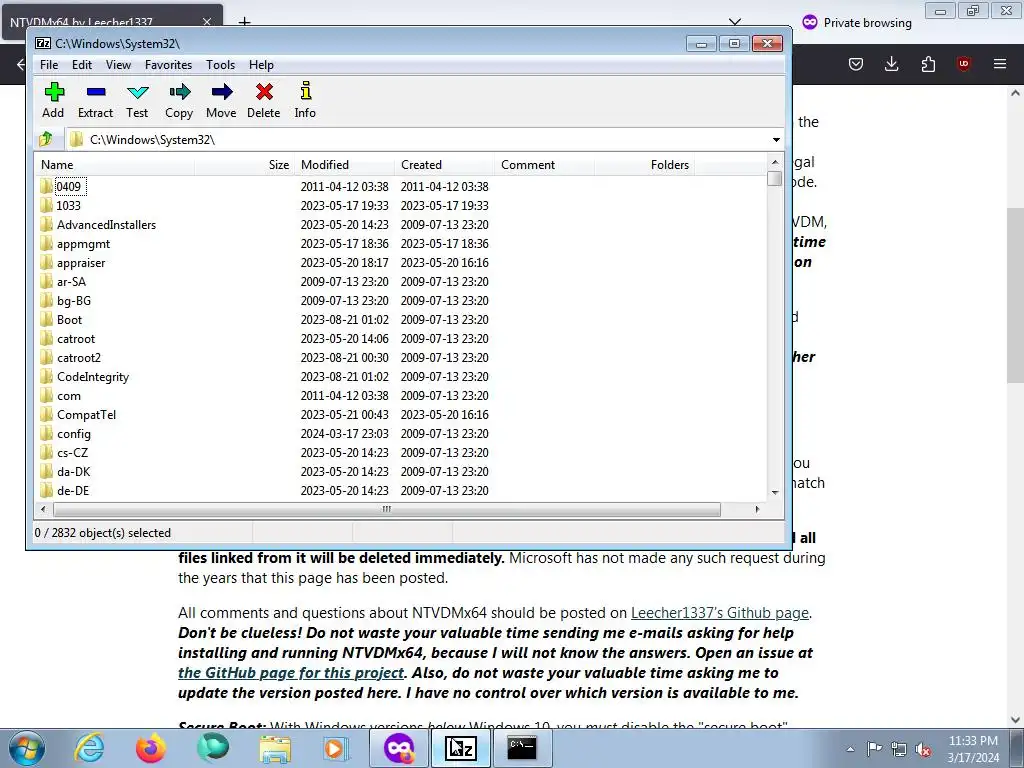Screen dimensions: 1024x768
Task: Click the uBlock Origin shield icon
Action: click(963, 64)
